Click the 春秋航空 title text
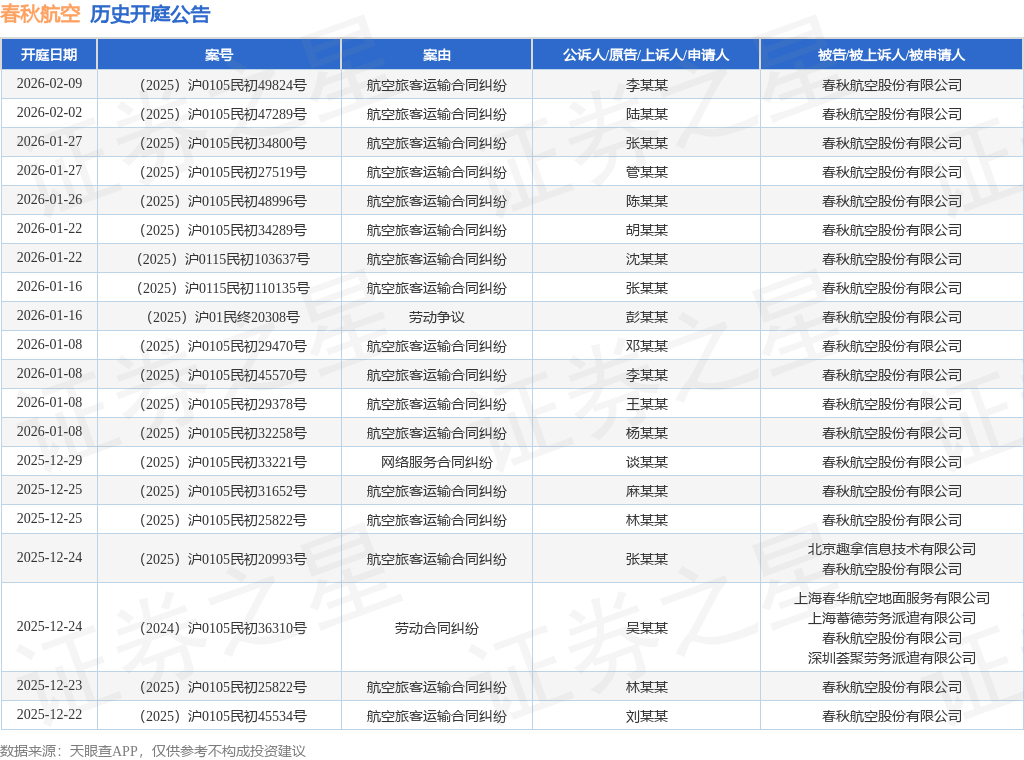Image resolution: width=1024 pixels, height=760 pixels. (x=40, y=14)
